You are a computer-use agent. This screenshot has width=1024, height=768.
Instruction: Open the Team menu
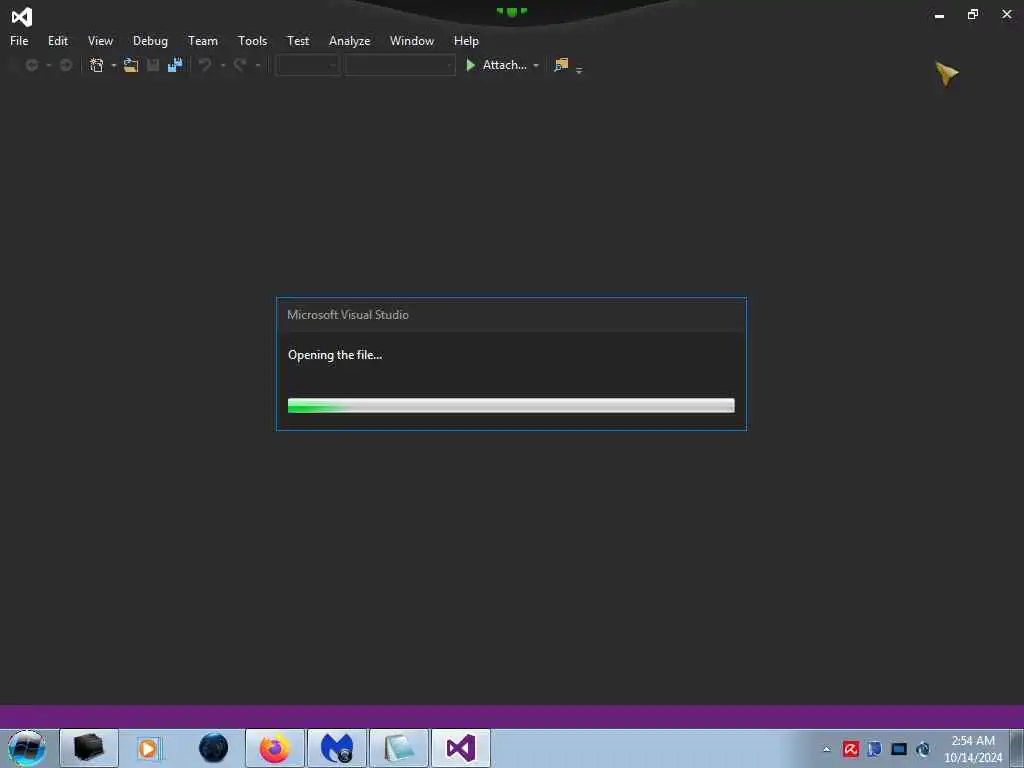coord(202,40)
